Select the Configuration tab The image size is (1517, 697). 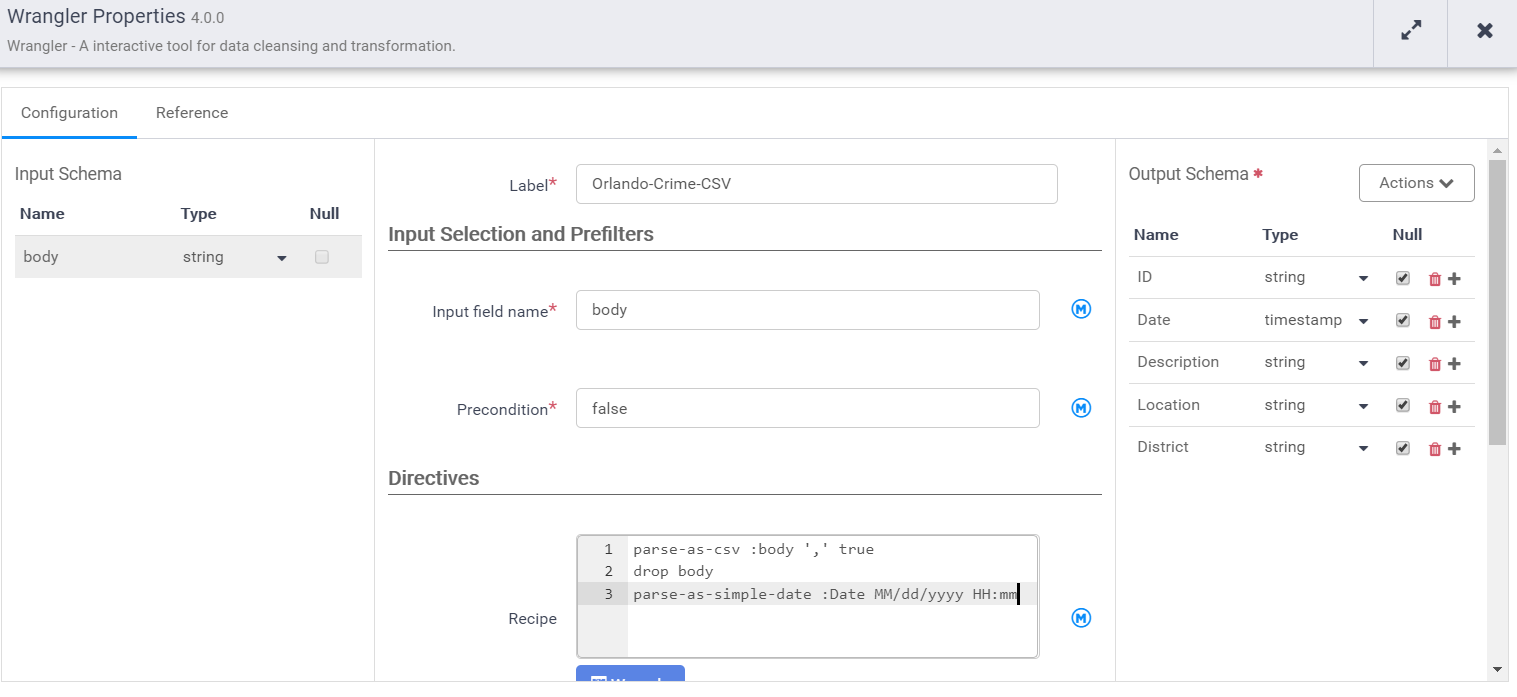(x=69, y=113)
